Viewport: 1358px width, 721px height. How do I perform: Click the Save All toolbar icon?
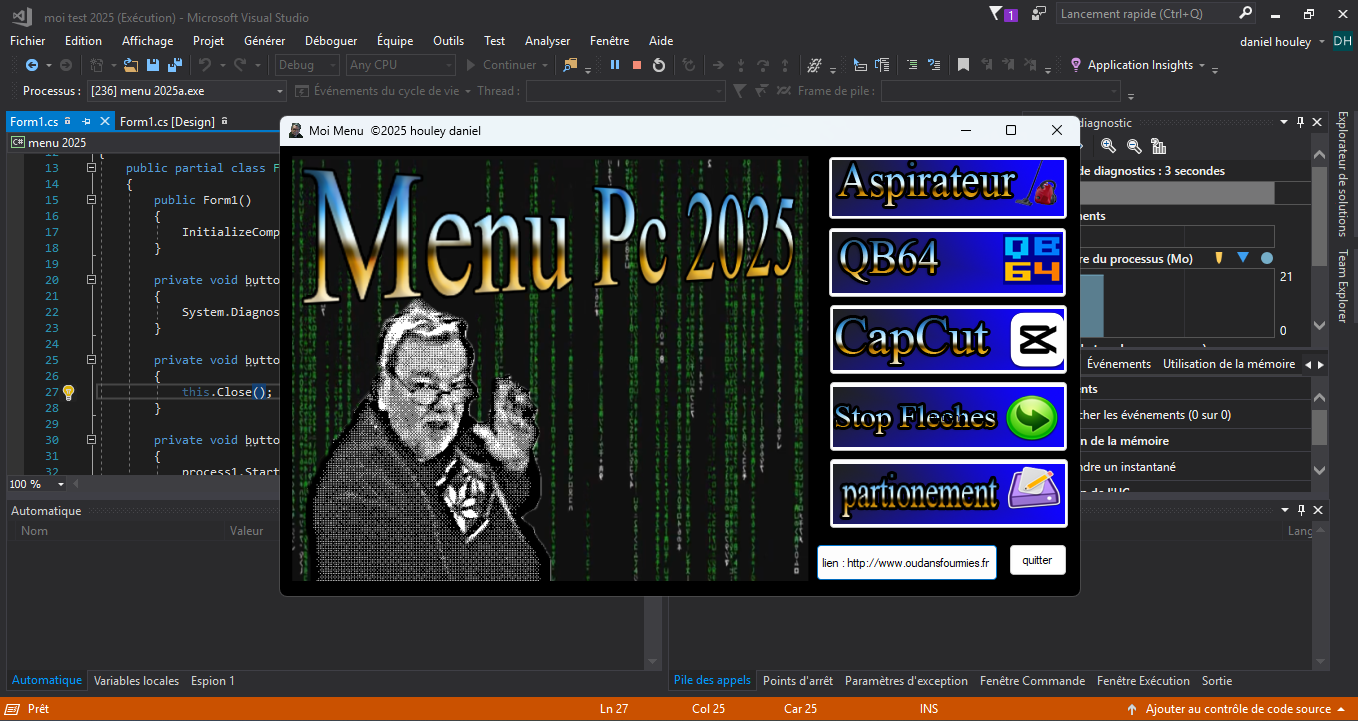[175, 65]
